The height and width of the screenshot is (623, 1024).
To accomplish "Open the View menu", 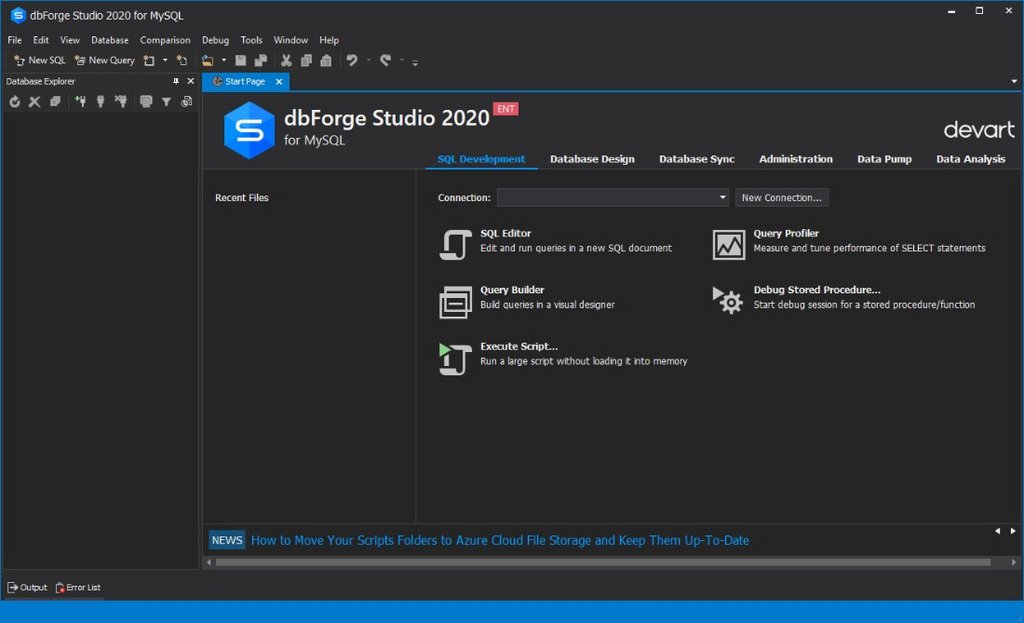I will click(70, 40).
